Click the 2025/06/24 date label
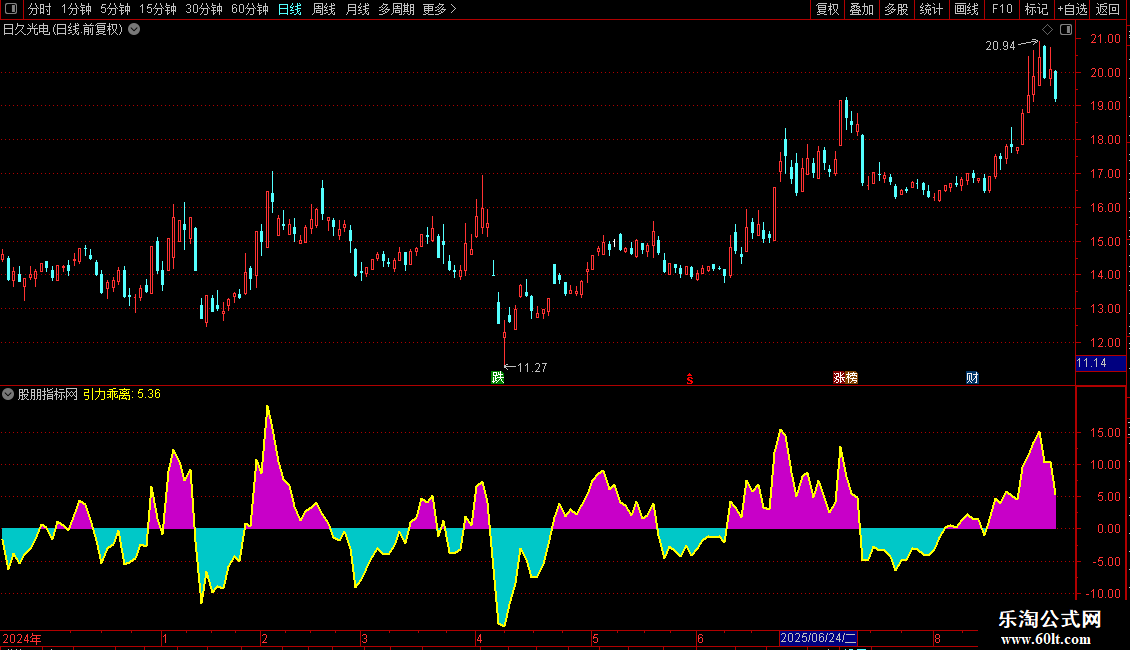 (818, 638)
